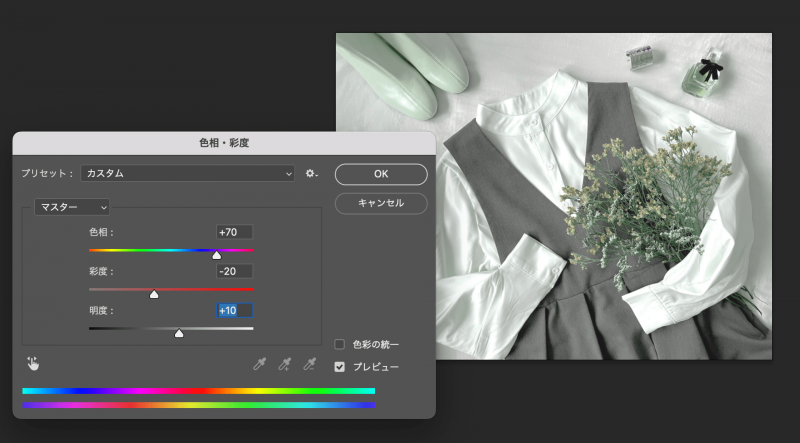Expand the マスター channel dropdown
Screen dimensions: 800x443
(x=72, y=207)
